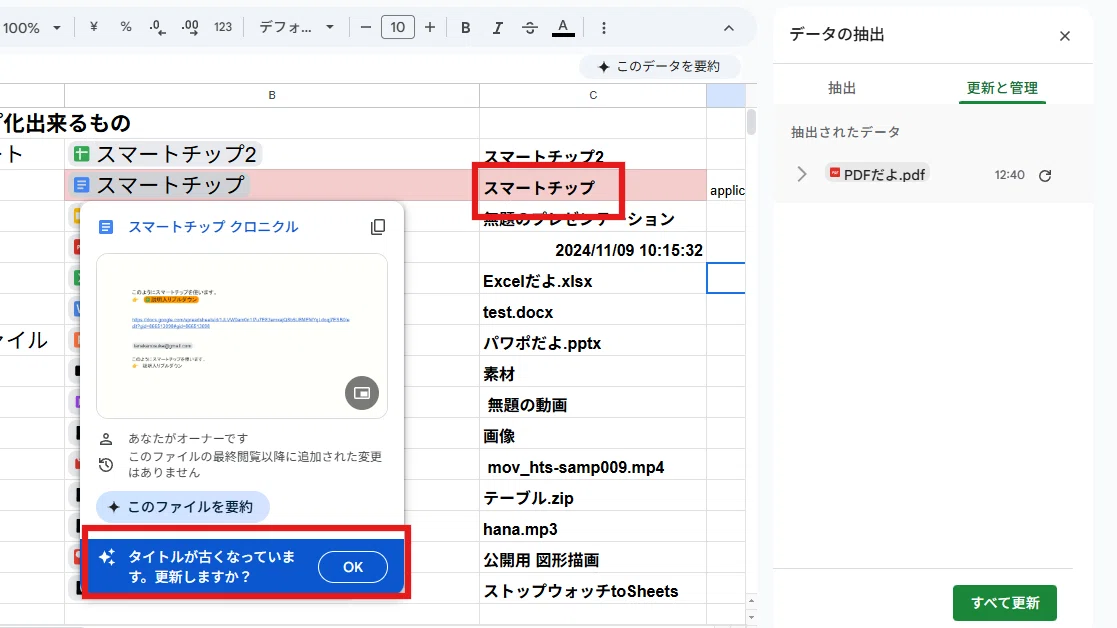Click the このデータを要約 button

pos(659,66)
